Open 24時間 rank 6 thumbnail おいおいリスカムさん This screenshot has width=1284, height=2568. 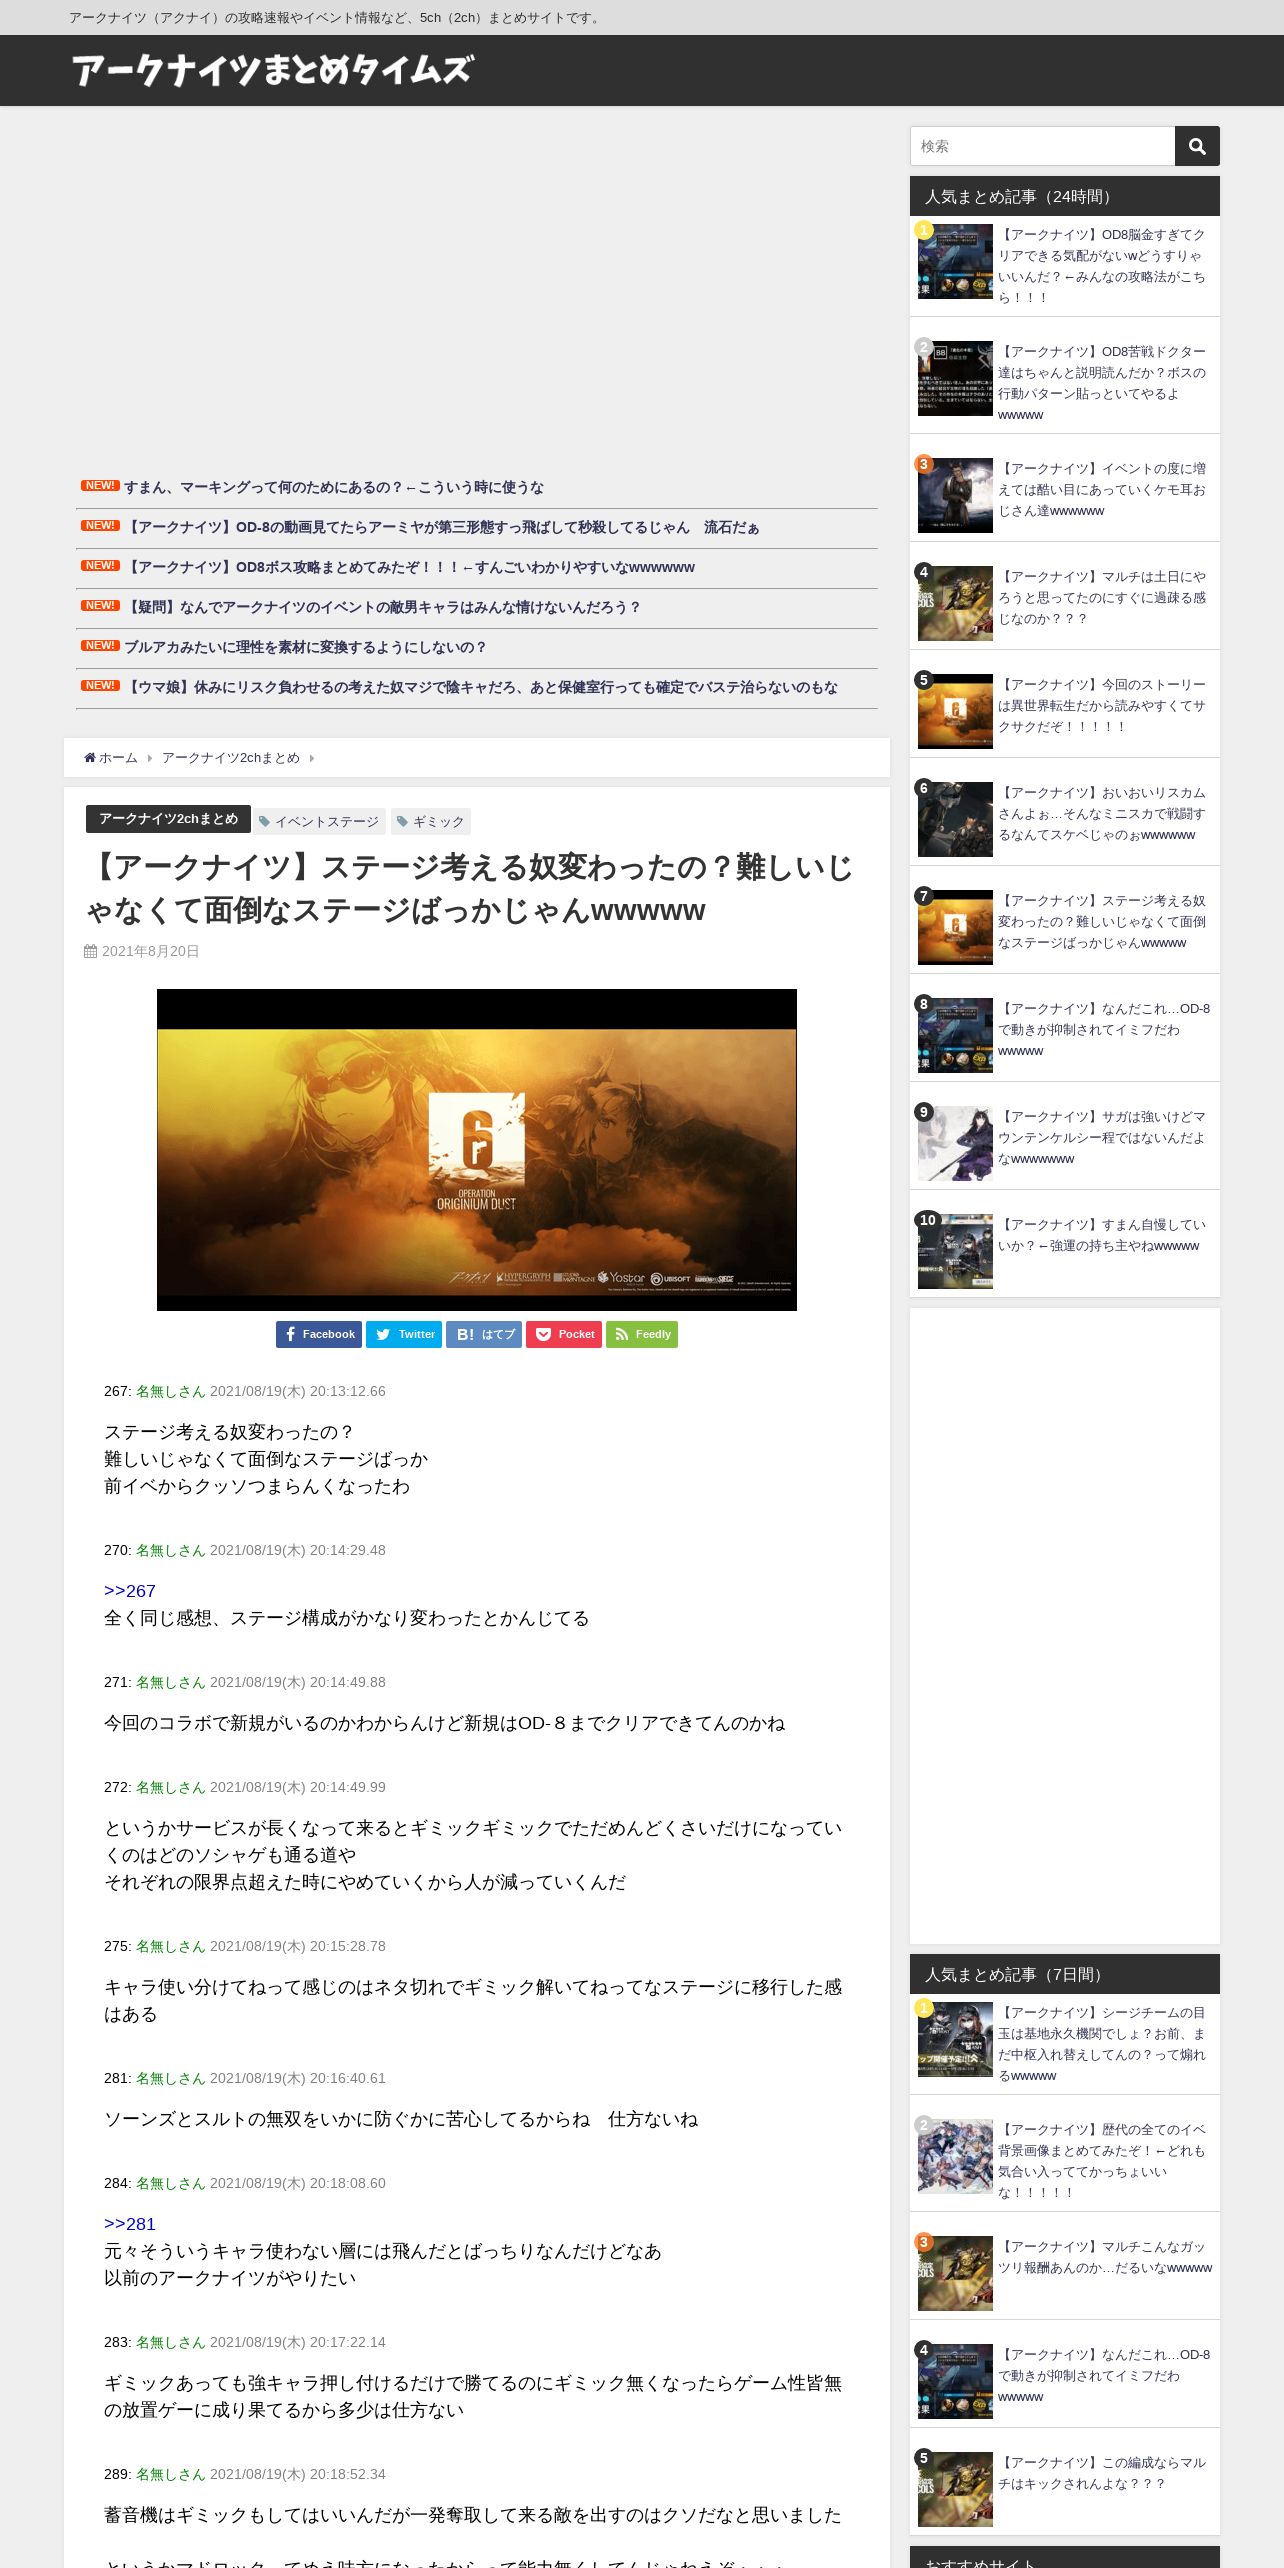click(955, 820)
